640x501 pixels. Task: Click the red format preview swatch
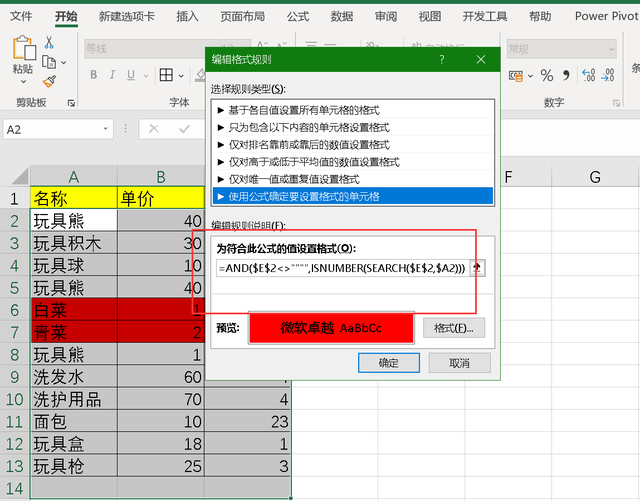click(x=331, y=328)
